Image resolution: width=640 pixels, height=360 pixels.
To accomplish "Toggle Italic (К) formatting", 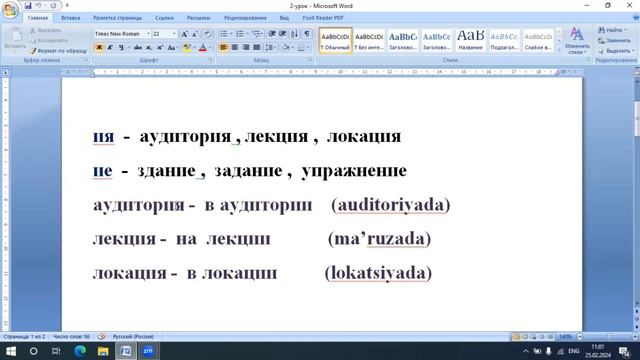I will point(110,48).
